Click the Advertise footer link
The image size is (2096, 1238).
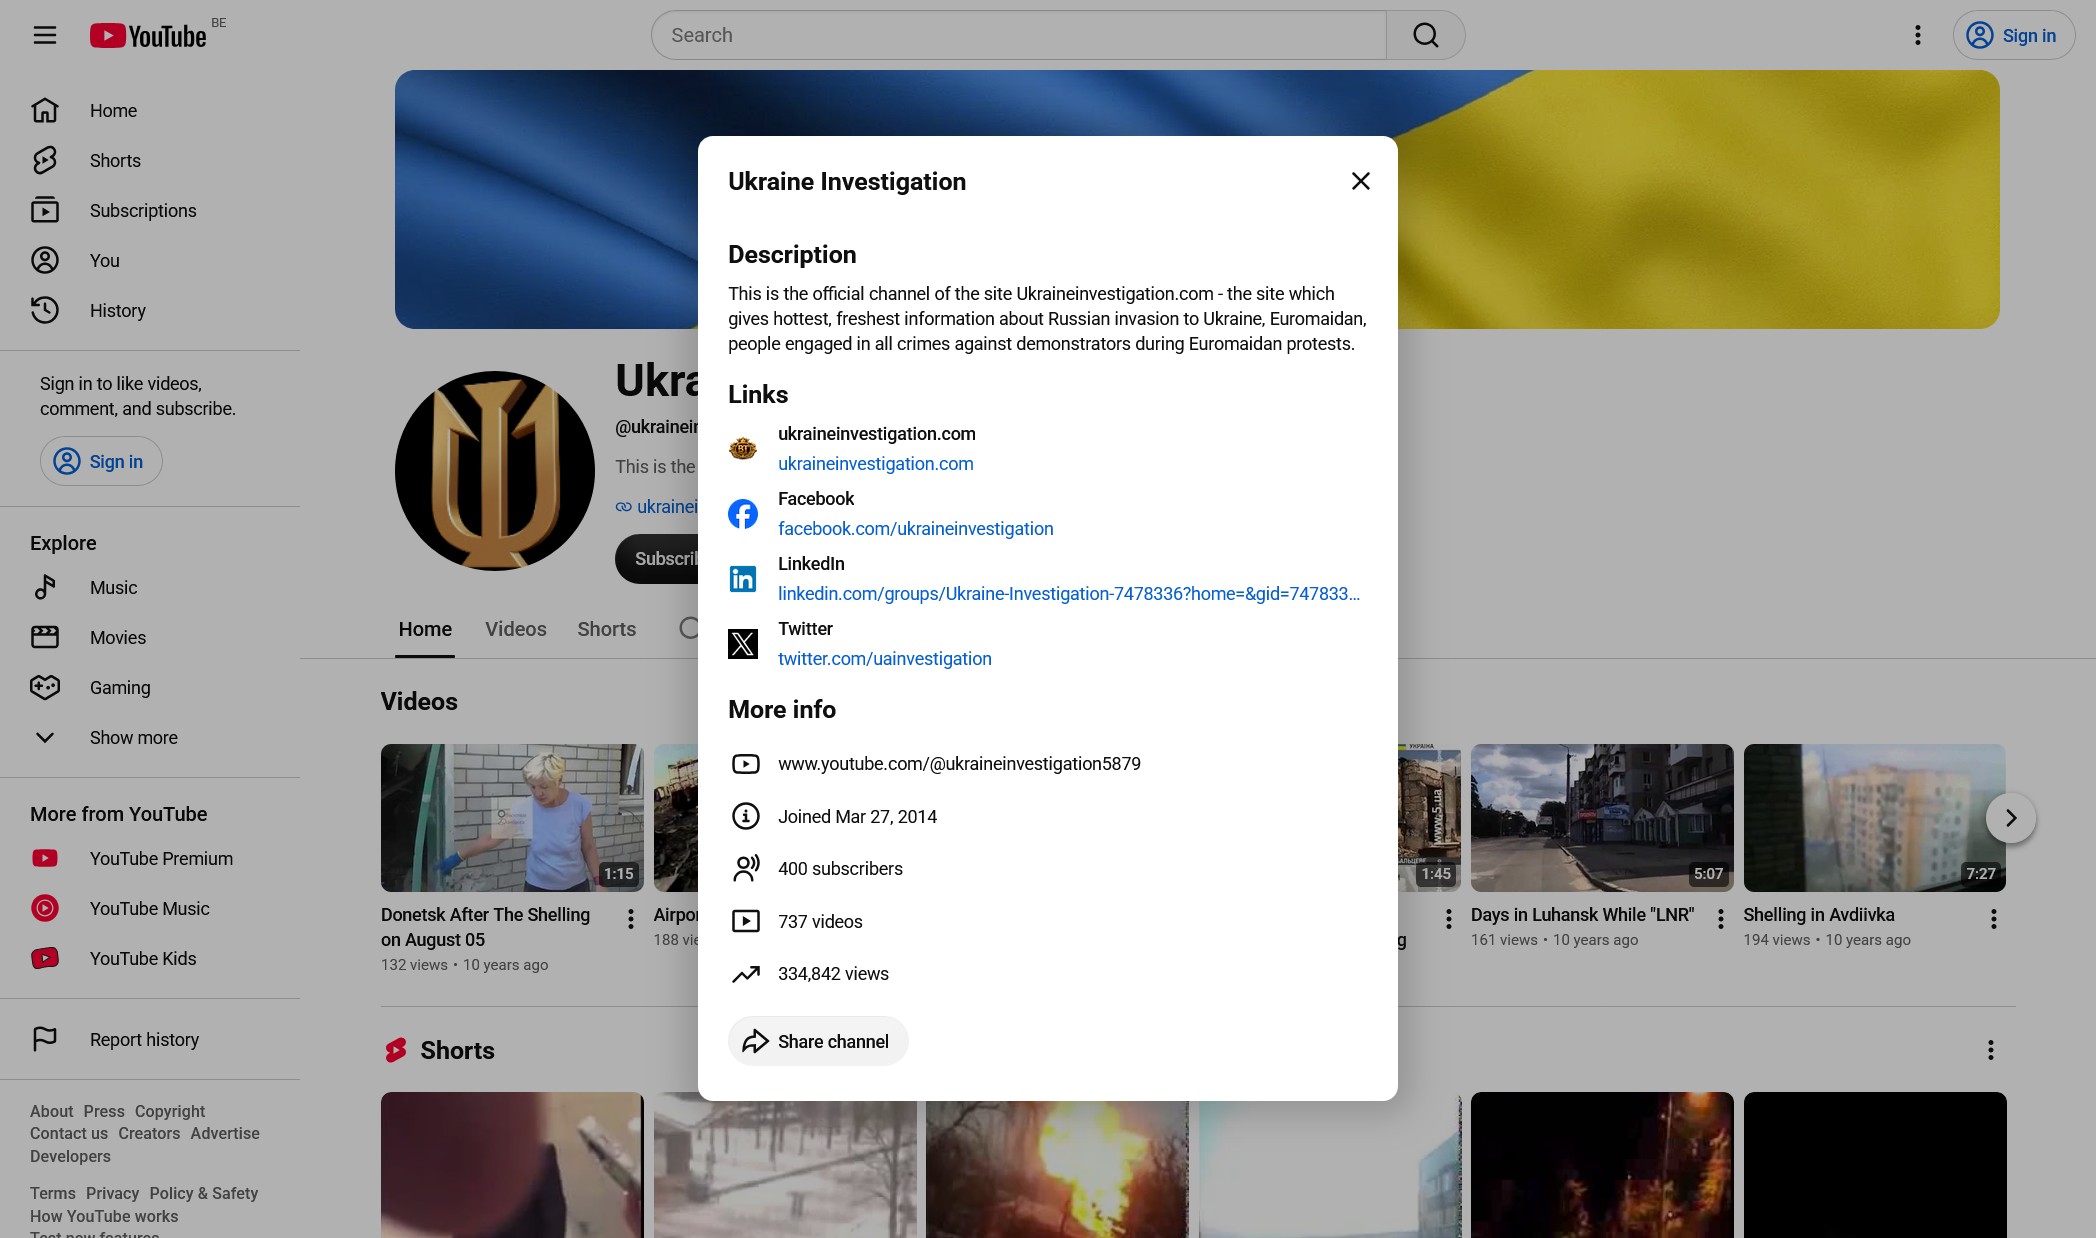[x=225, y=1133]
